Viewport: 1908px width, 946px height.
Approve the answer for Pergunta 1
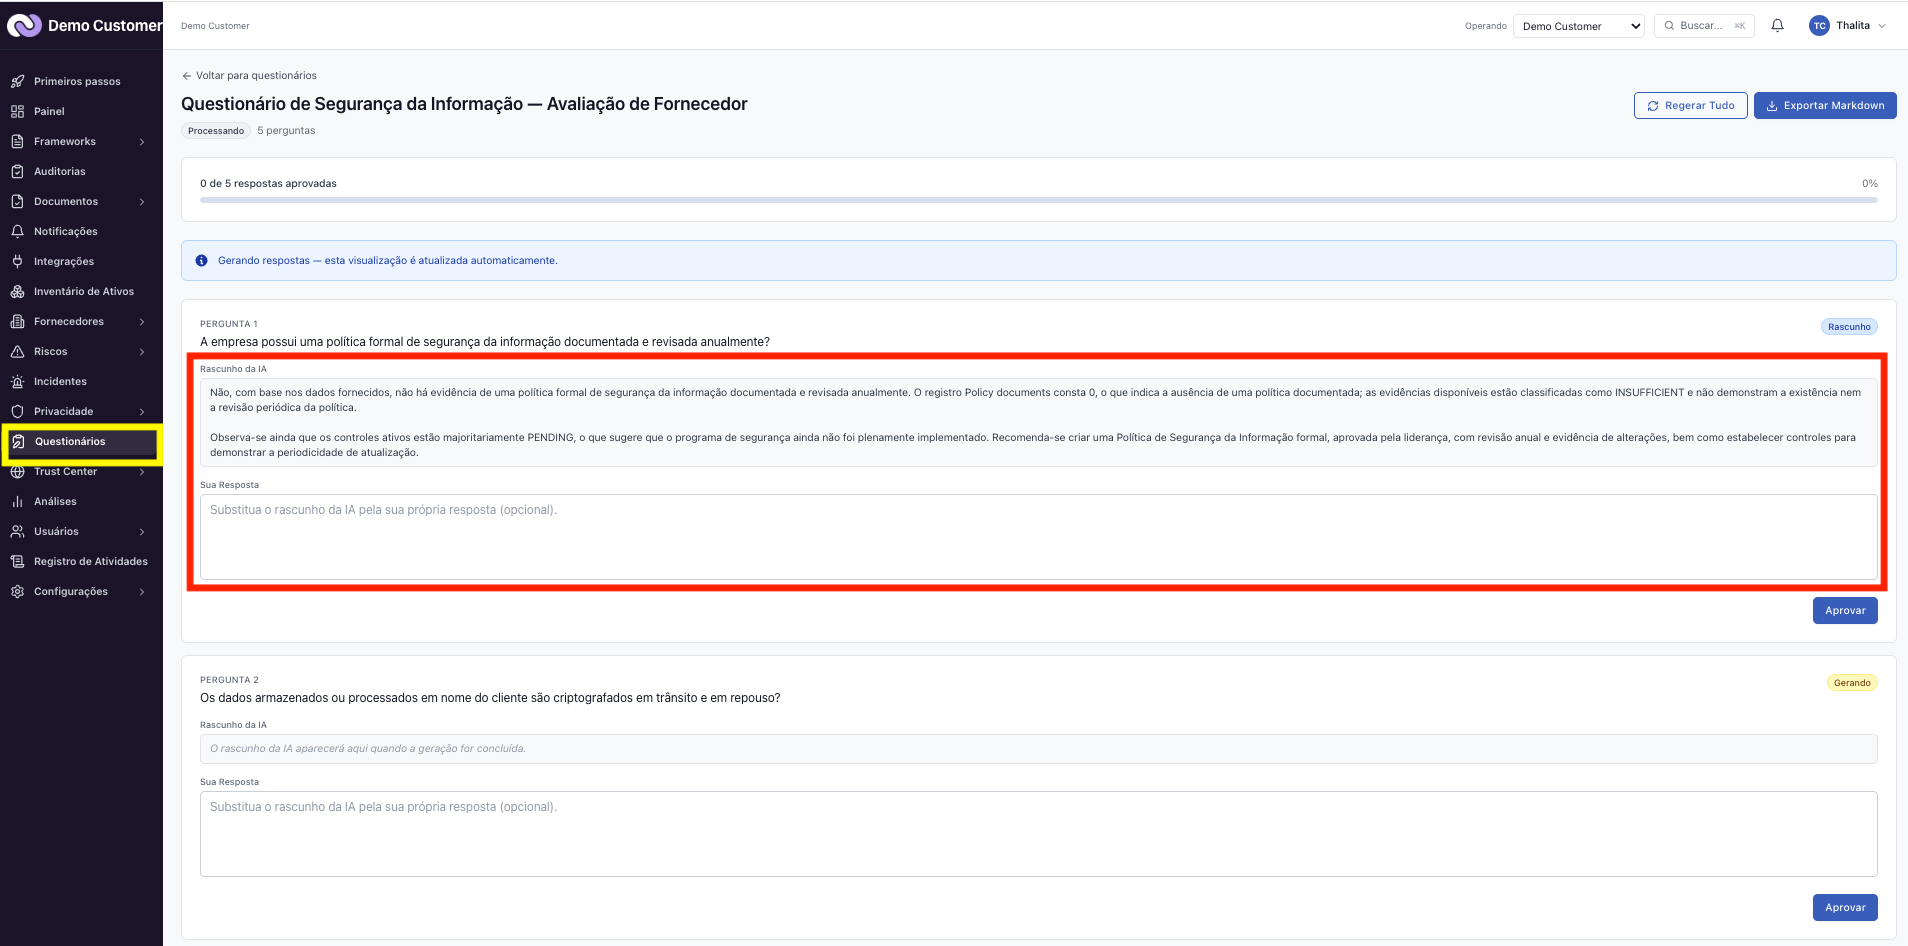tap(1845, 610)
